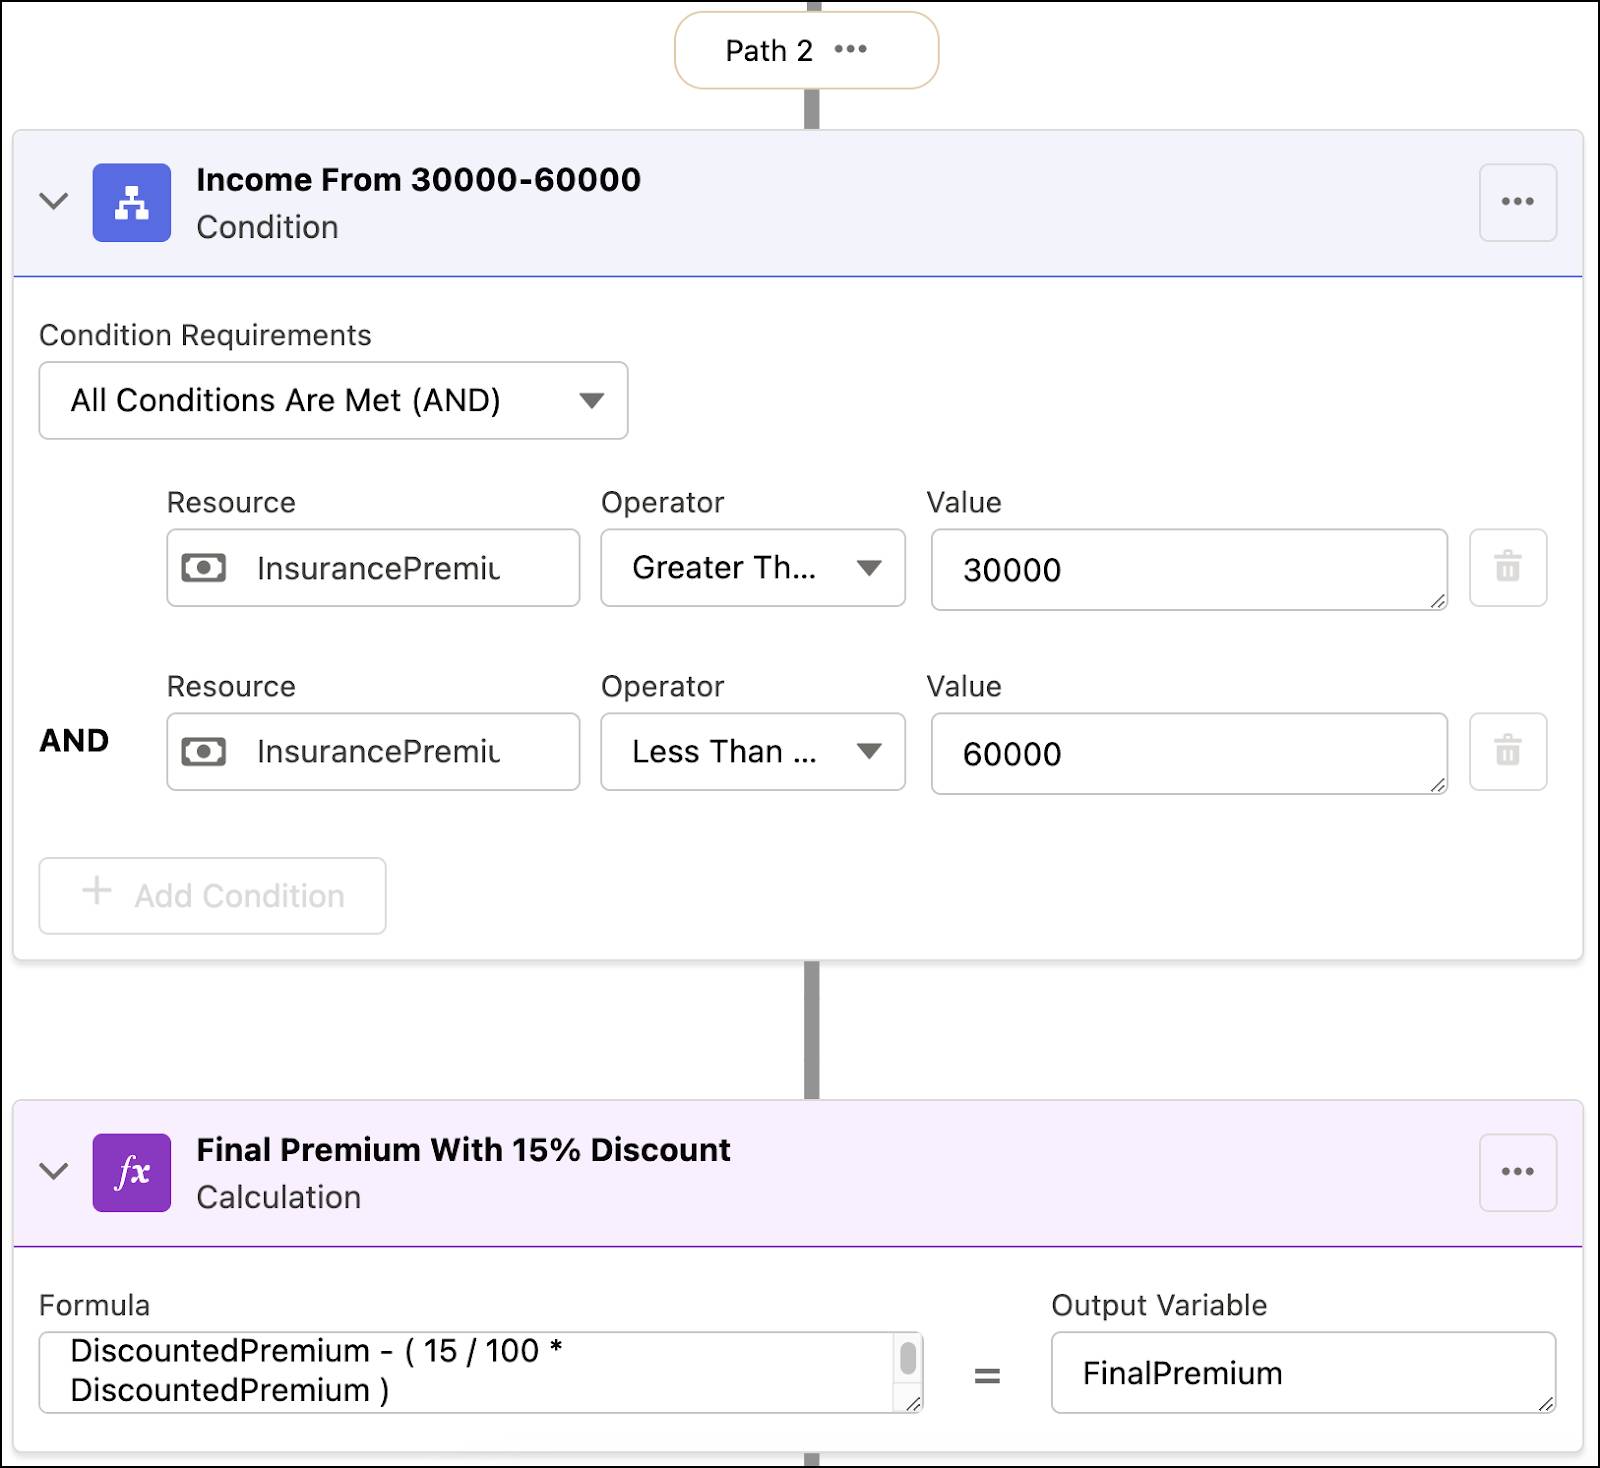Collapse the Income From 30000-60000 condition
Image resolution: width=1600 pixels, height=1468 pixels.
54,201
